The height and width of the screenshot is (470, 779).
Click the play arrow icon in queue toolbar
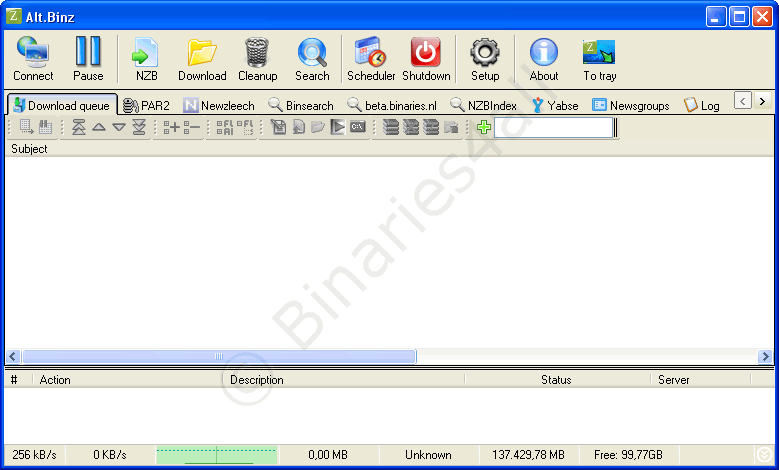(338, 127)
